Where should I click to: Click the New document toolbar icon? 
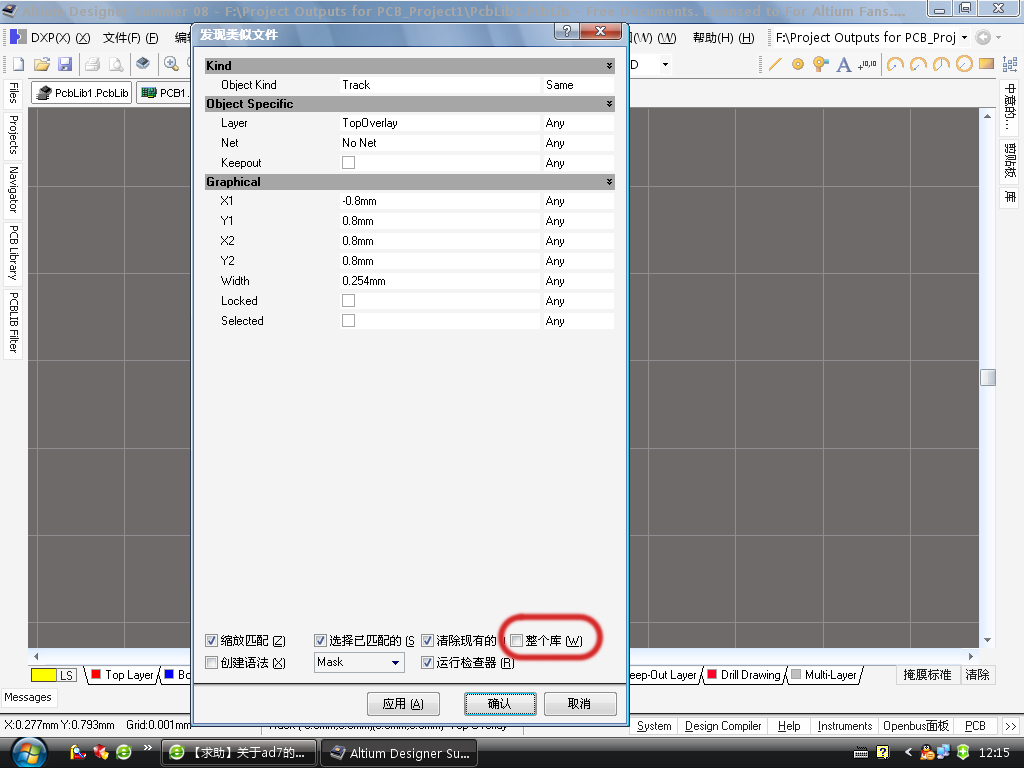click(18, 64)
